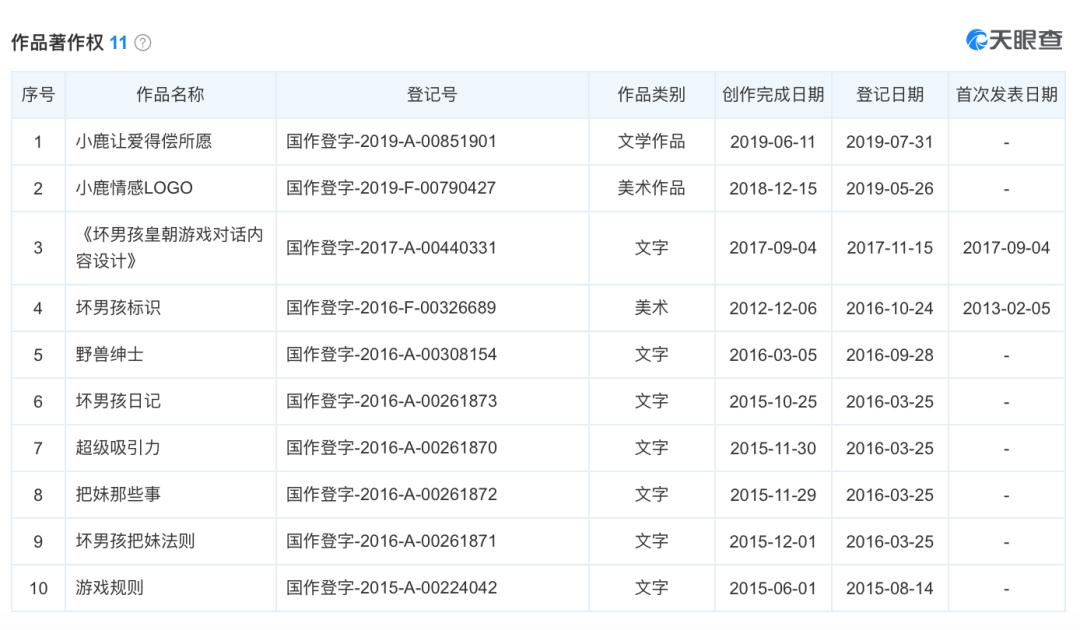Click the 野兽绅士 work name
Screen dimensions: 1080x630
coord(109,355)
